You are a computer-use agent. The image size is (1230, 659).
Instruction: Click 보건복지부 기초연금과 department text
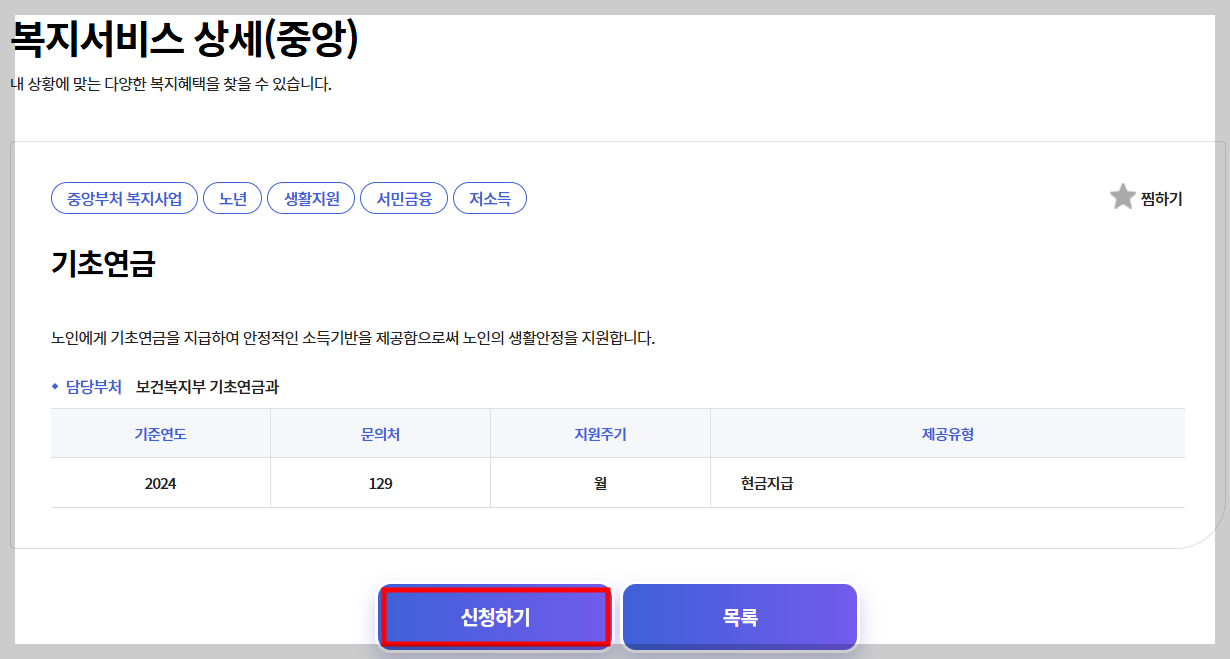[207, 387]
